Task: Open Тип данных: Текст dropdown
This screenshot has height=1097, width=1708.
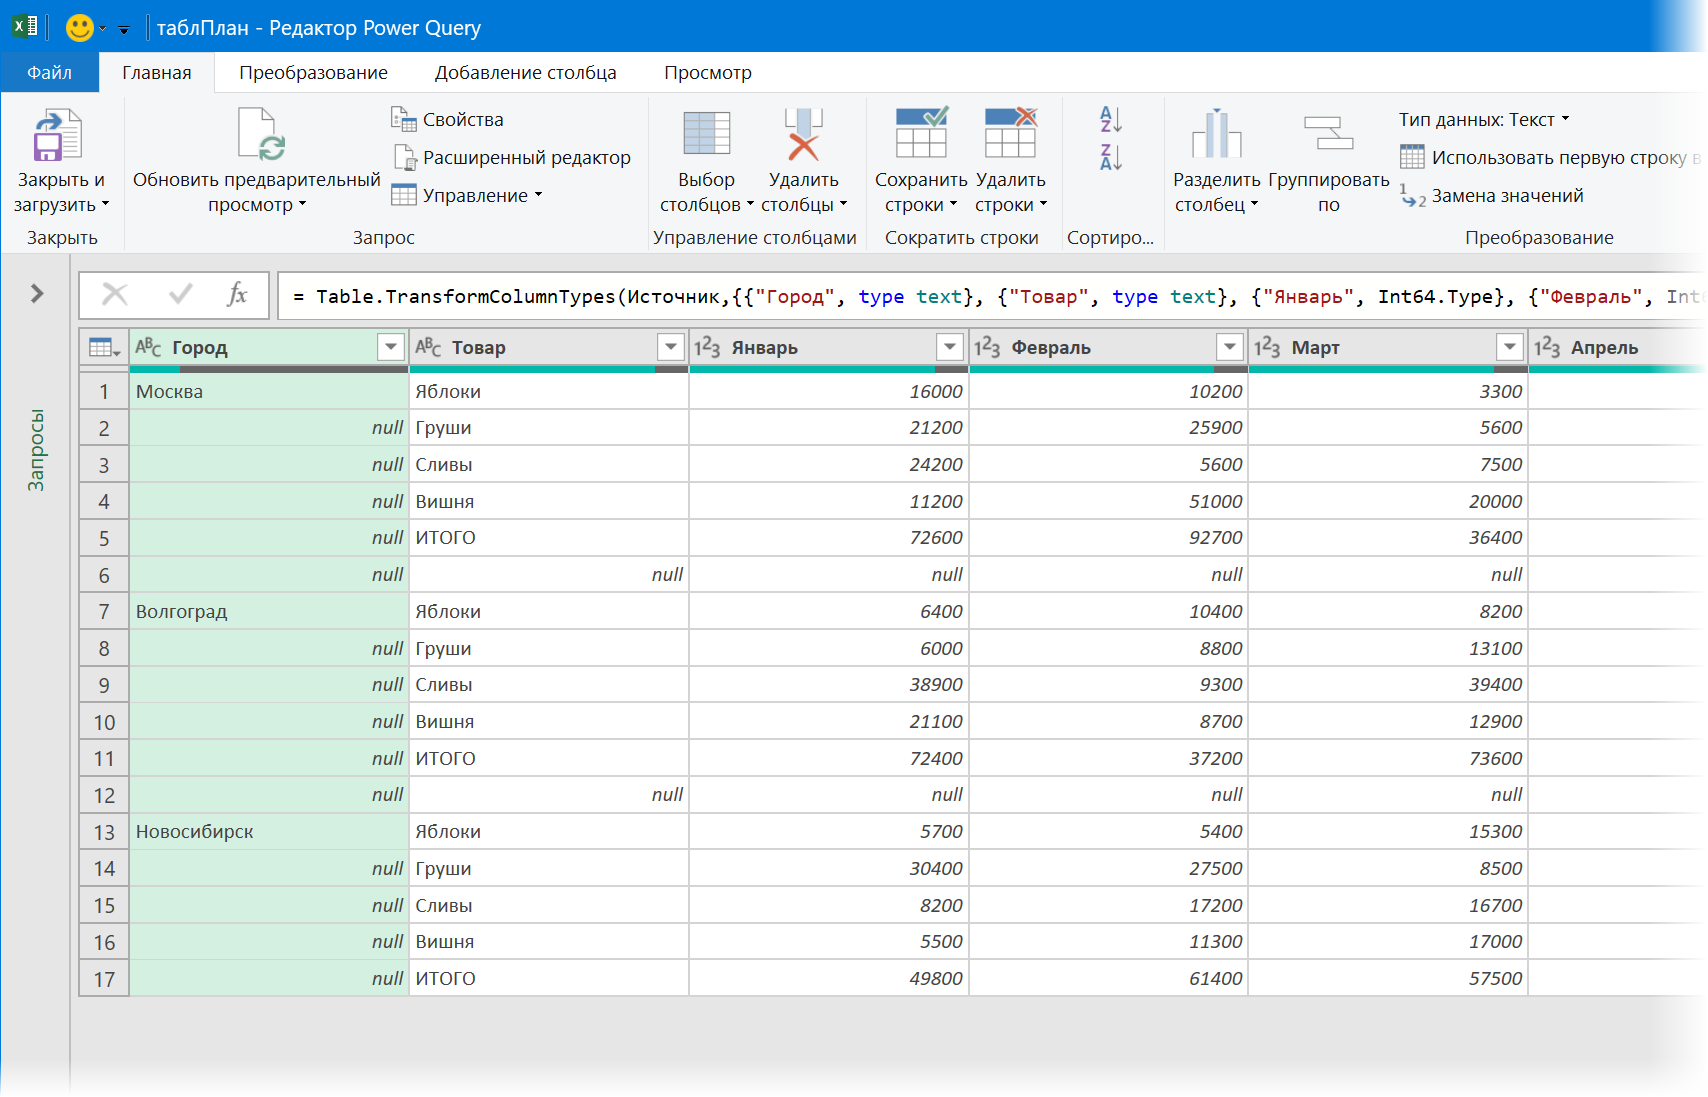Action: click(1484, 119)
